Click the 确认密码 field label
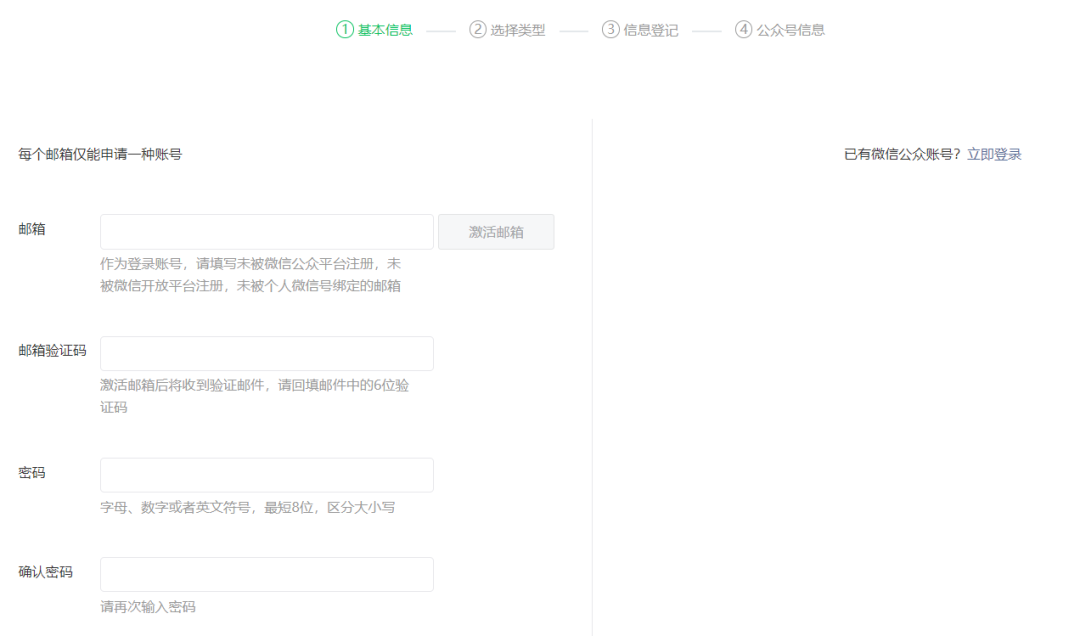The image size is (1080, 636). point(45,572)
